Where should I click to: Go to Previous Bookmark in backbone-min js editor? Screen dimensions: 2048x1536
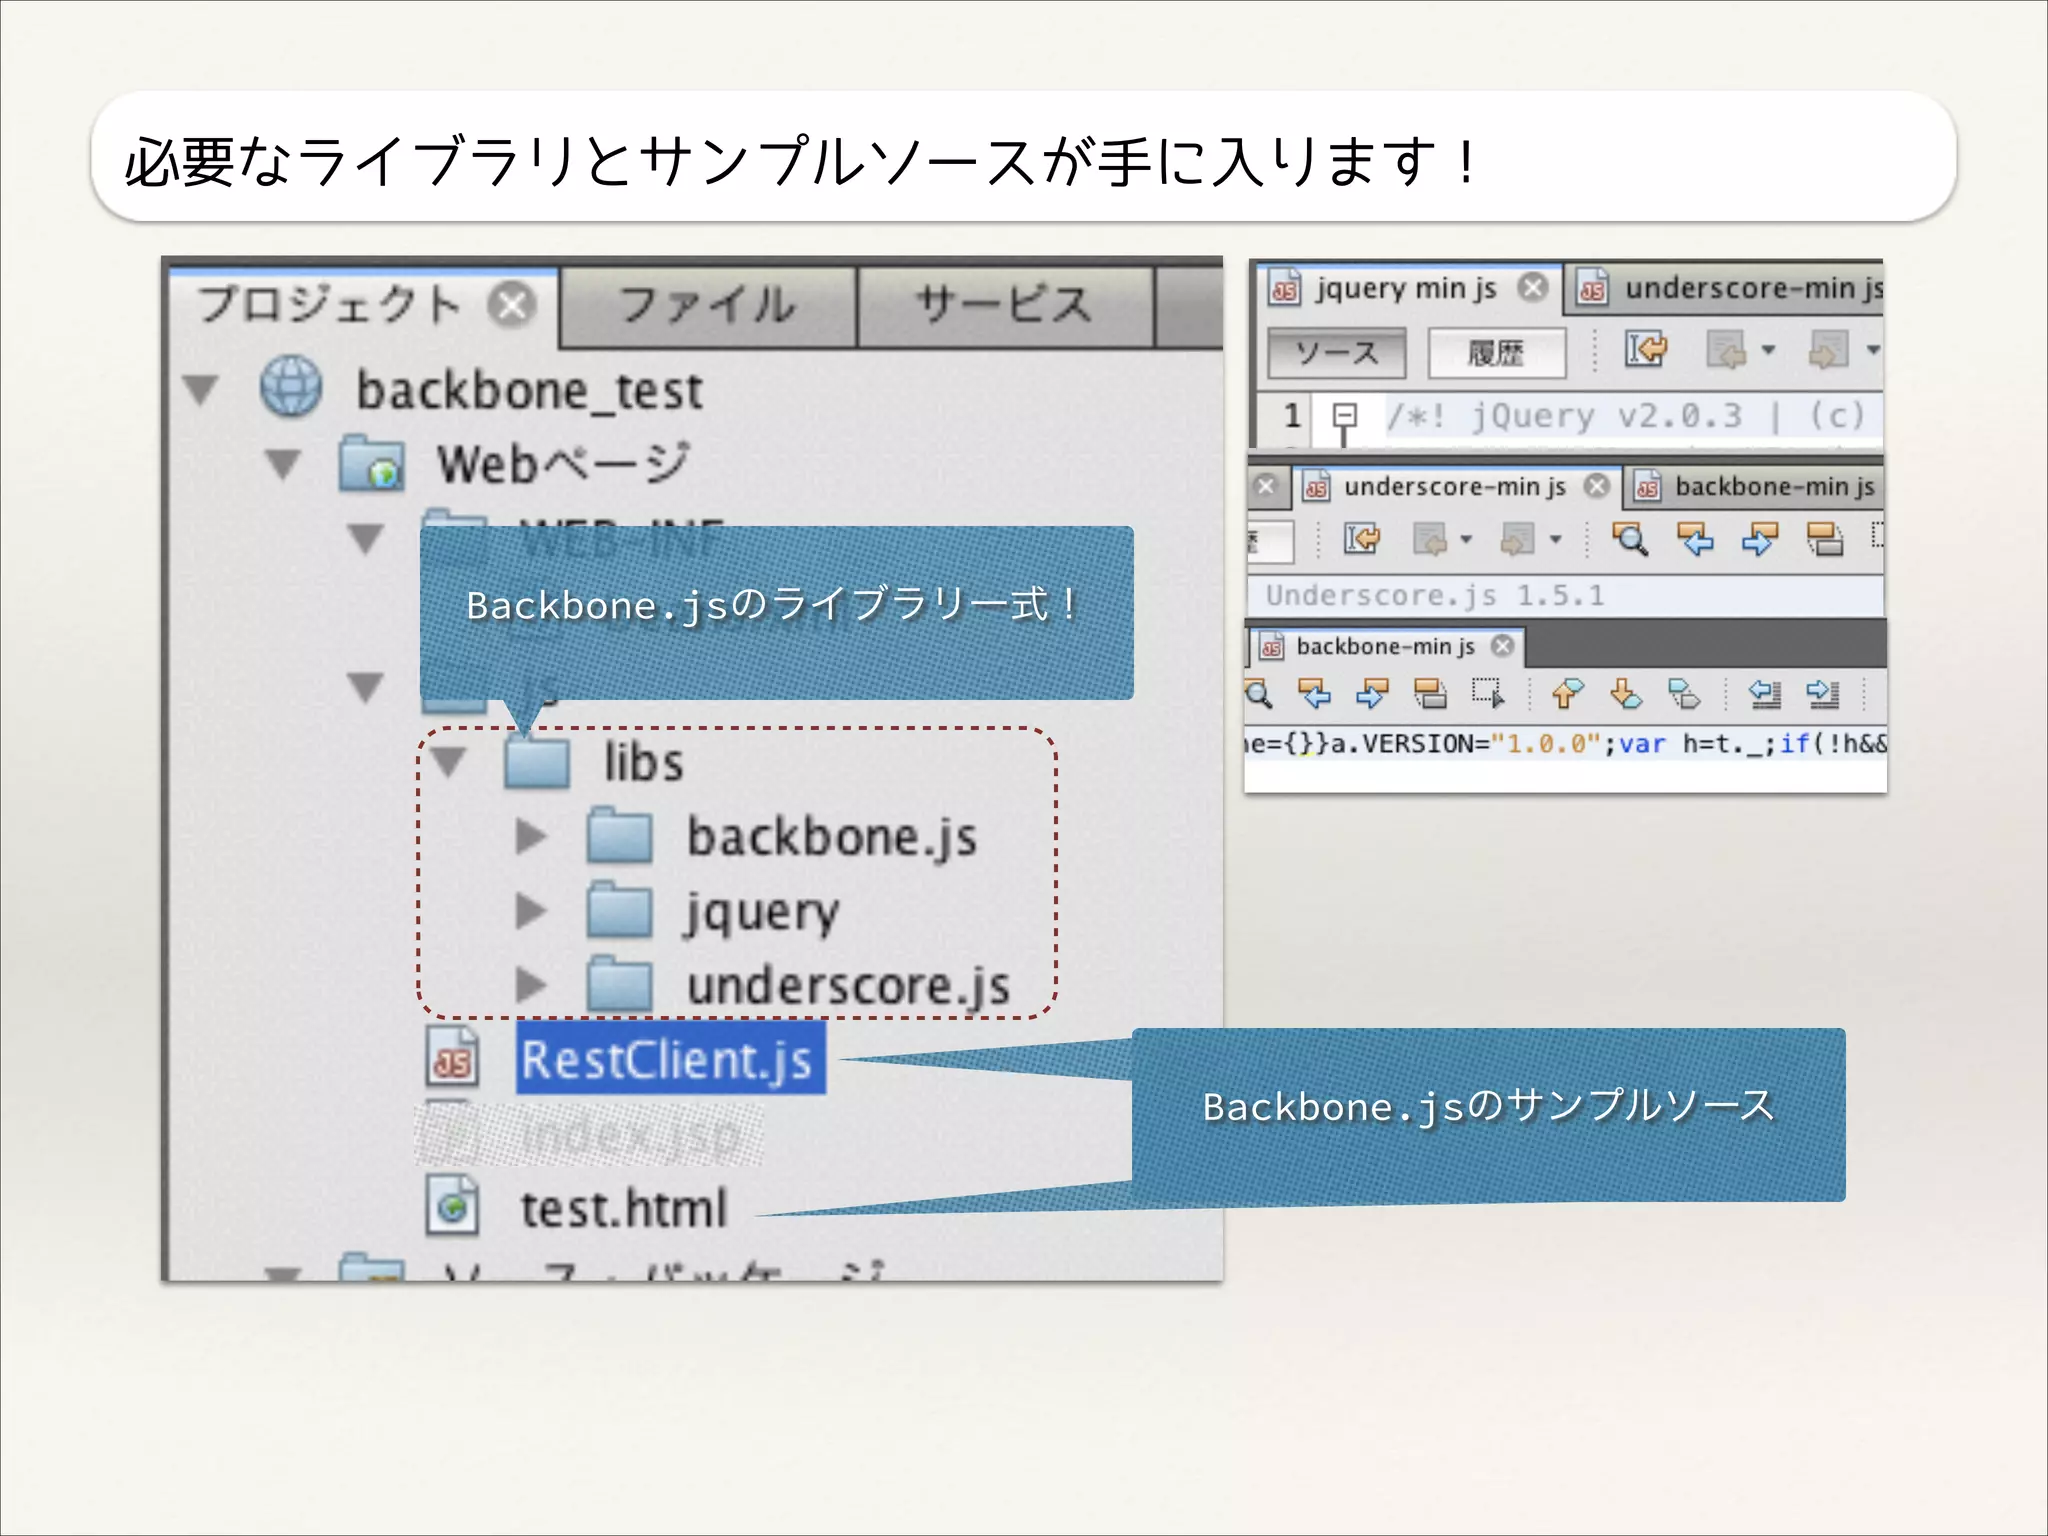click(x=1567, y=693)
